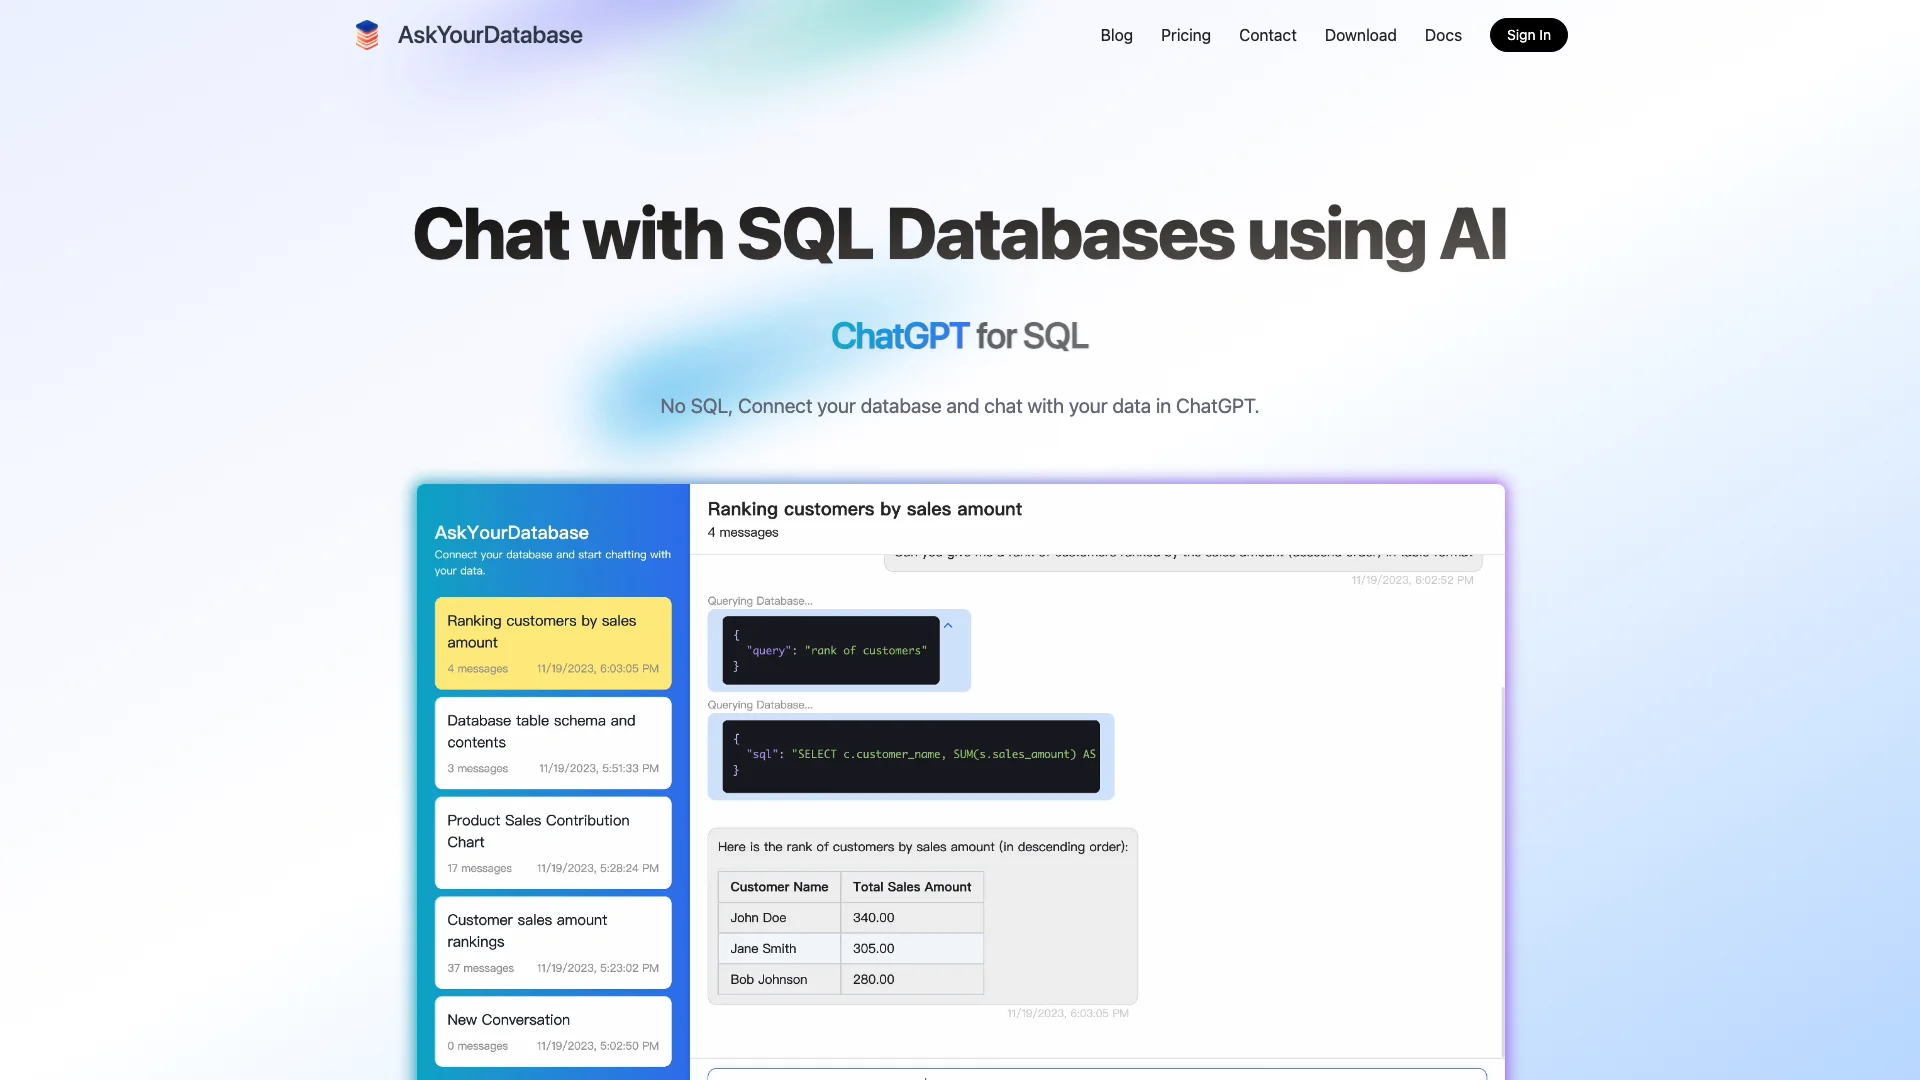Click the '305.00' sales amount cell
This screenshot has height=1080, width=1920.
pos(912,949)
